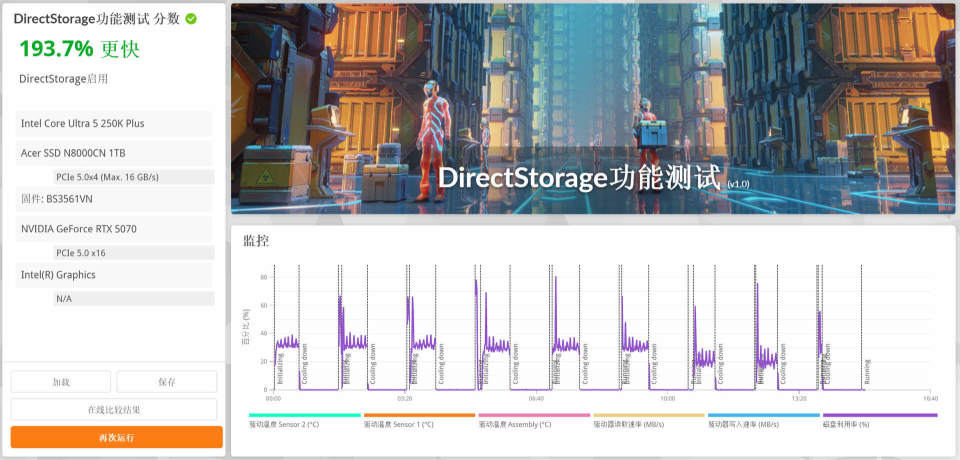Click the PCIe 5.0x4 (Max. 16 GB/s) entry
Image resolution: width=960 pixels, height=460 pixels.
coord(134,177)
